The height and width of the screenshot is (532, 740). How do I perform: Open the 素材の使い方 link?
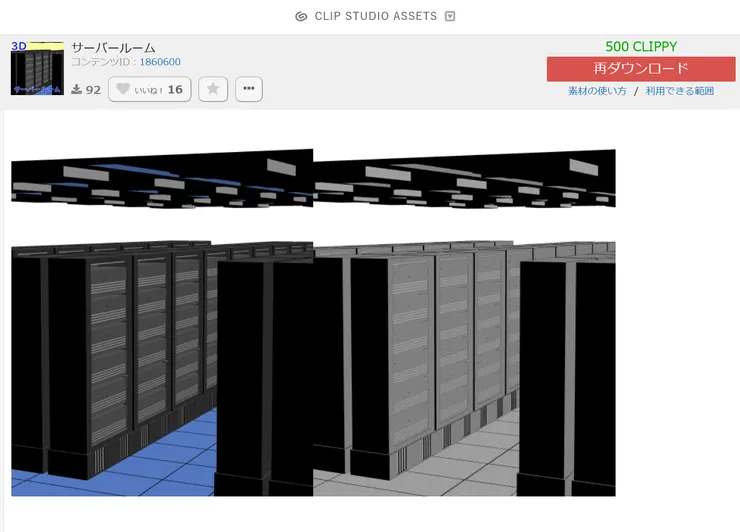(597, 91)
